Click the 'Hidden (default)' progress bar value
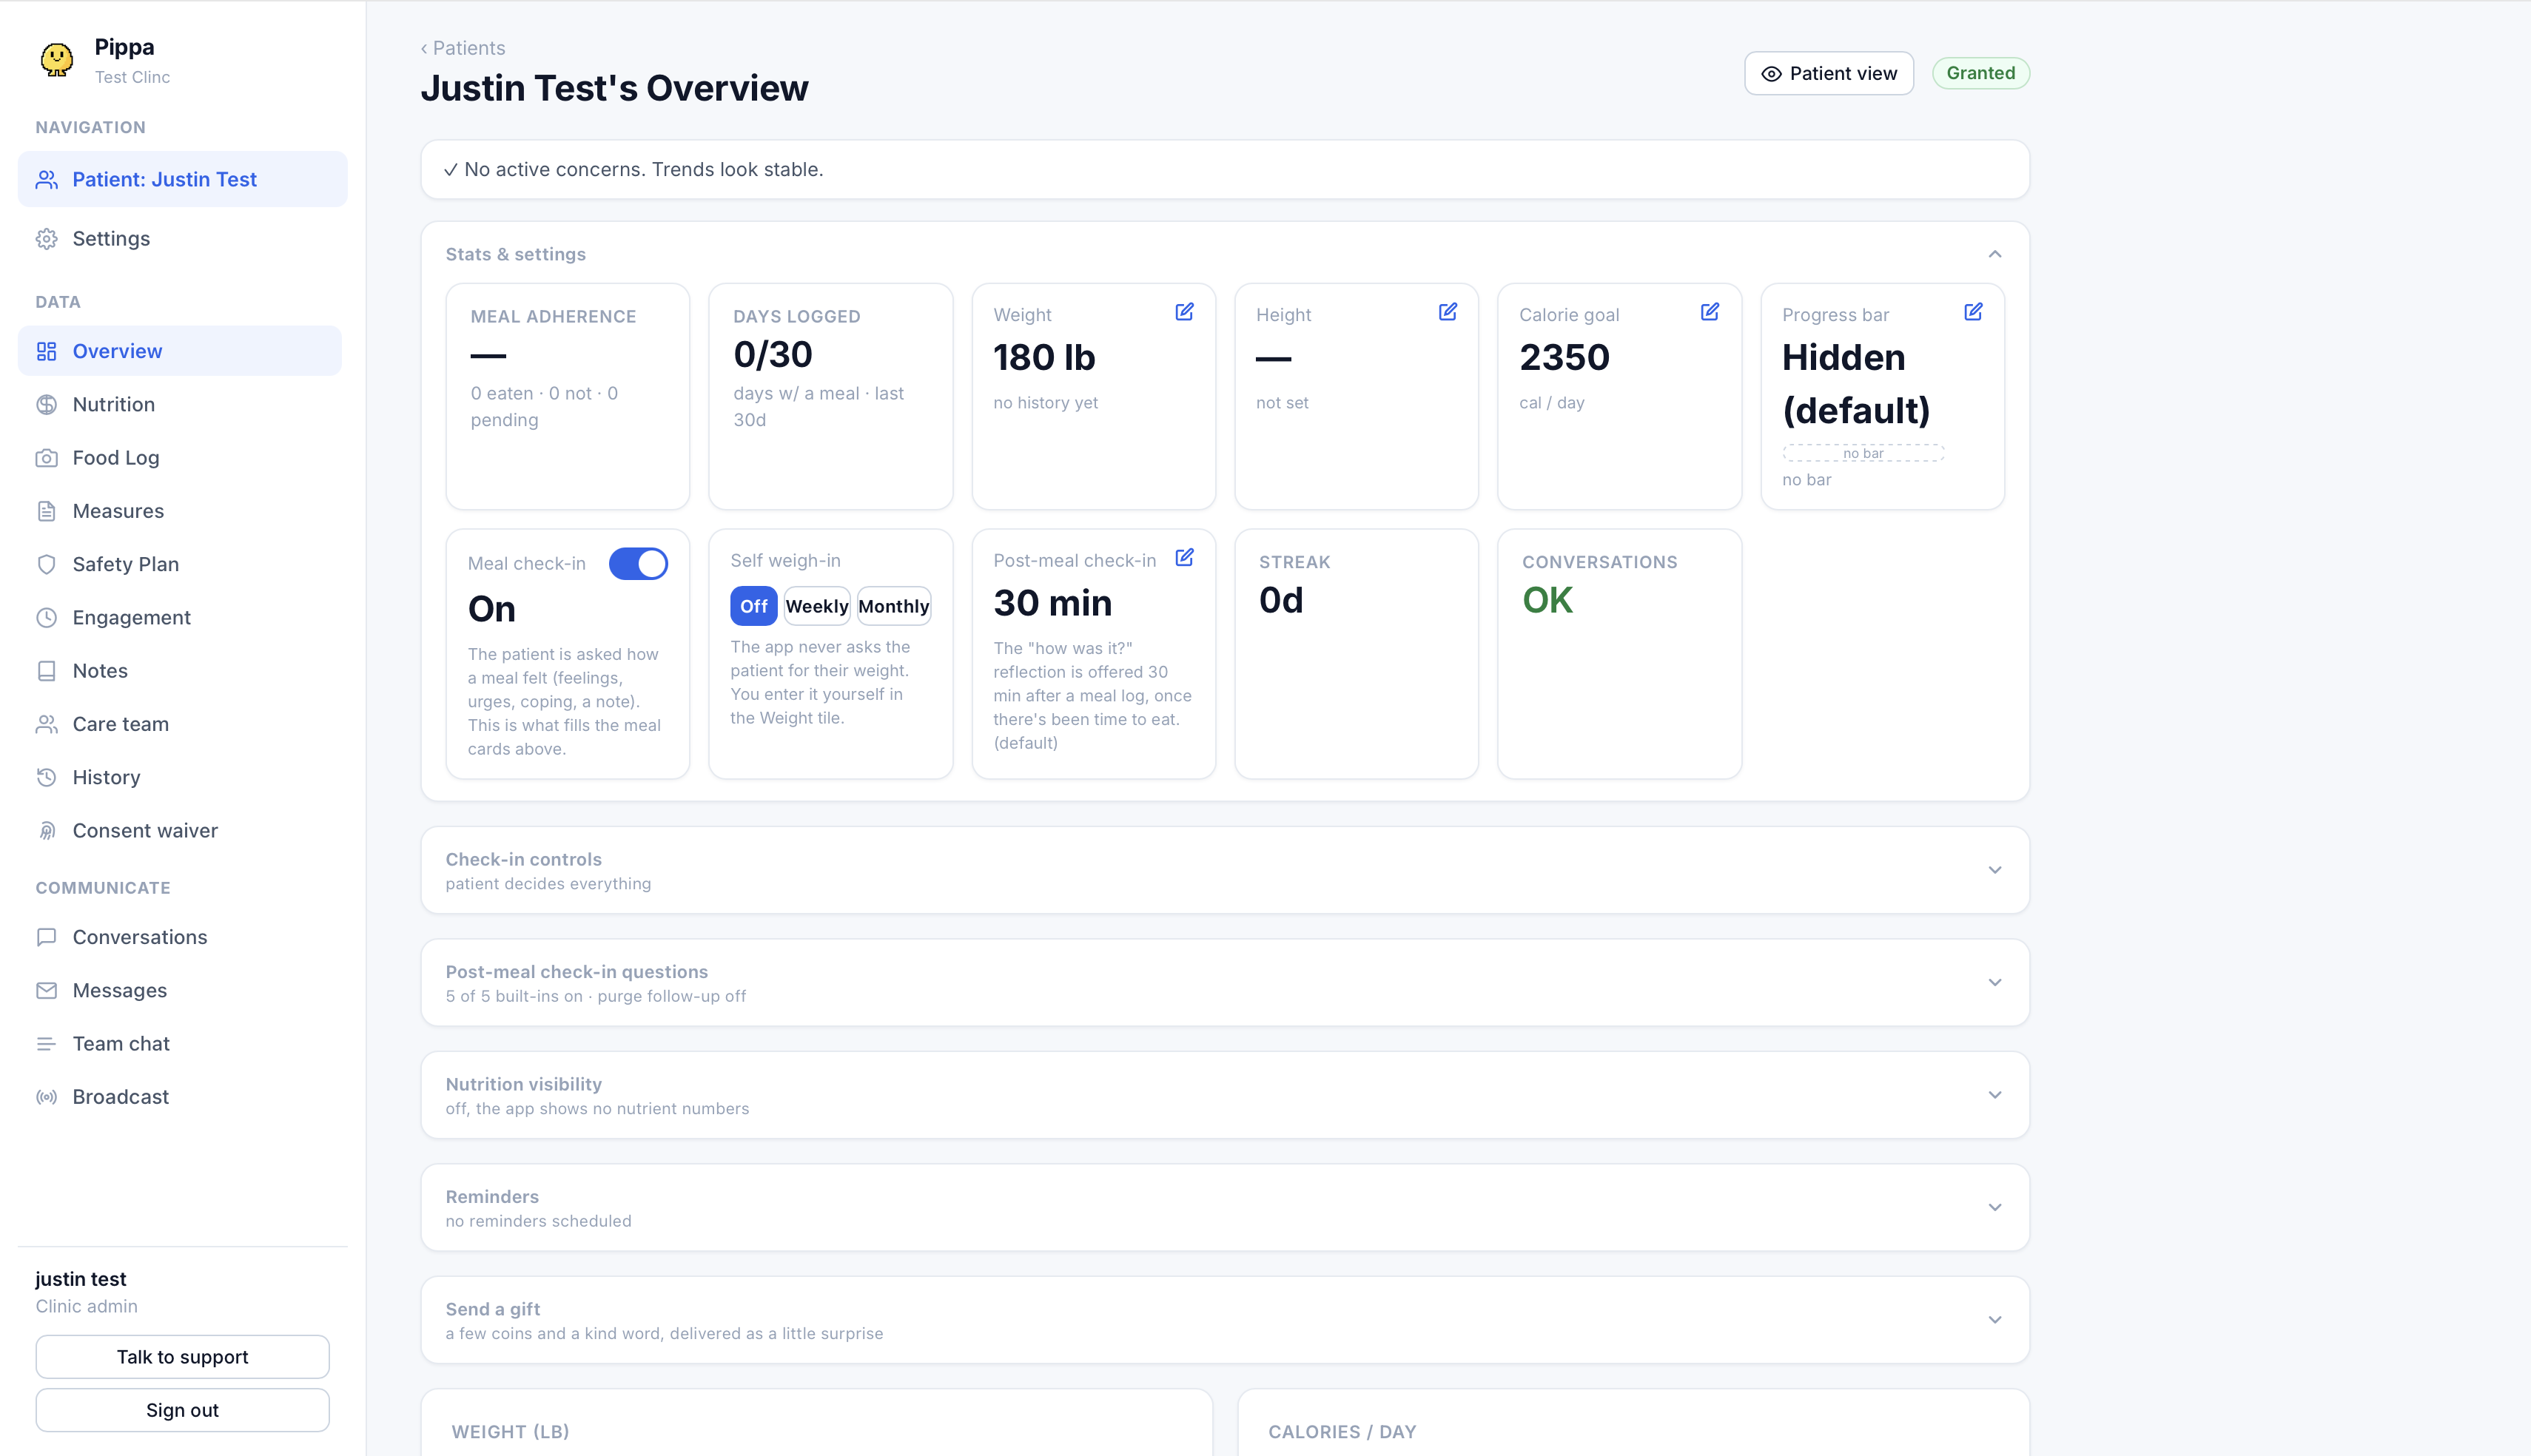This screenshot has width=2531, height=1456. [1856, 384]
